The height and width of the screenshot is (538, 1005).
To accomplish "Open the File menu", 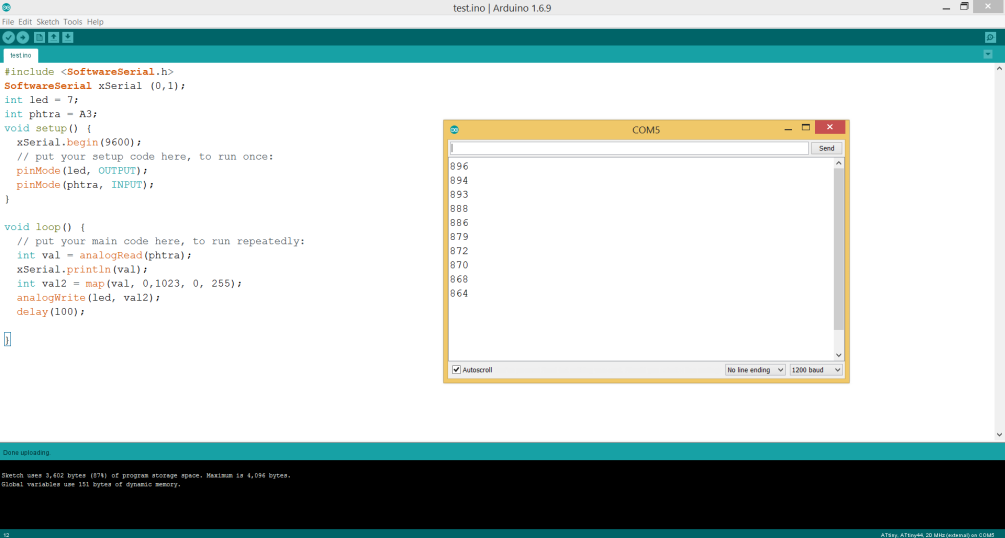I will tap(8, 22).
